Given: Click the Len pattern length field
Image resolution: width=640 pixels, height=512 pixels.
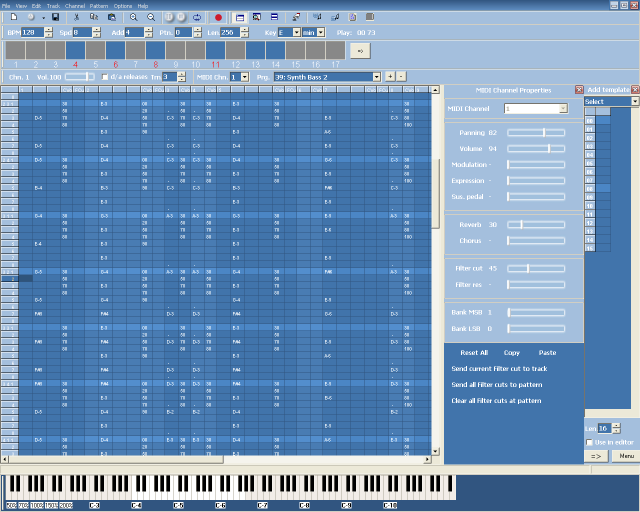Looking at the screenshot, I should click(x=230, y=33).
